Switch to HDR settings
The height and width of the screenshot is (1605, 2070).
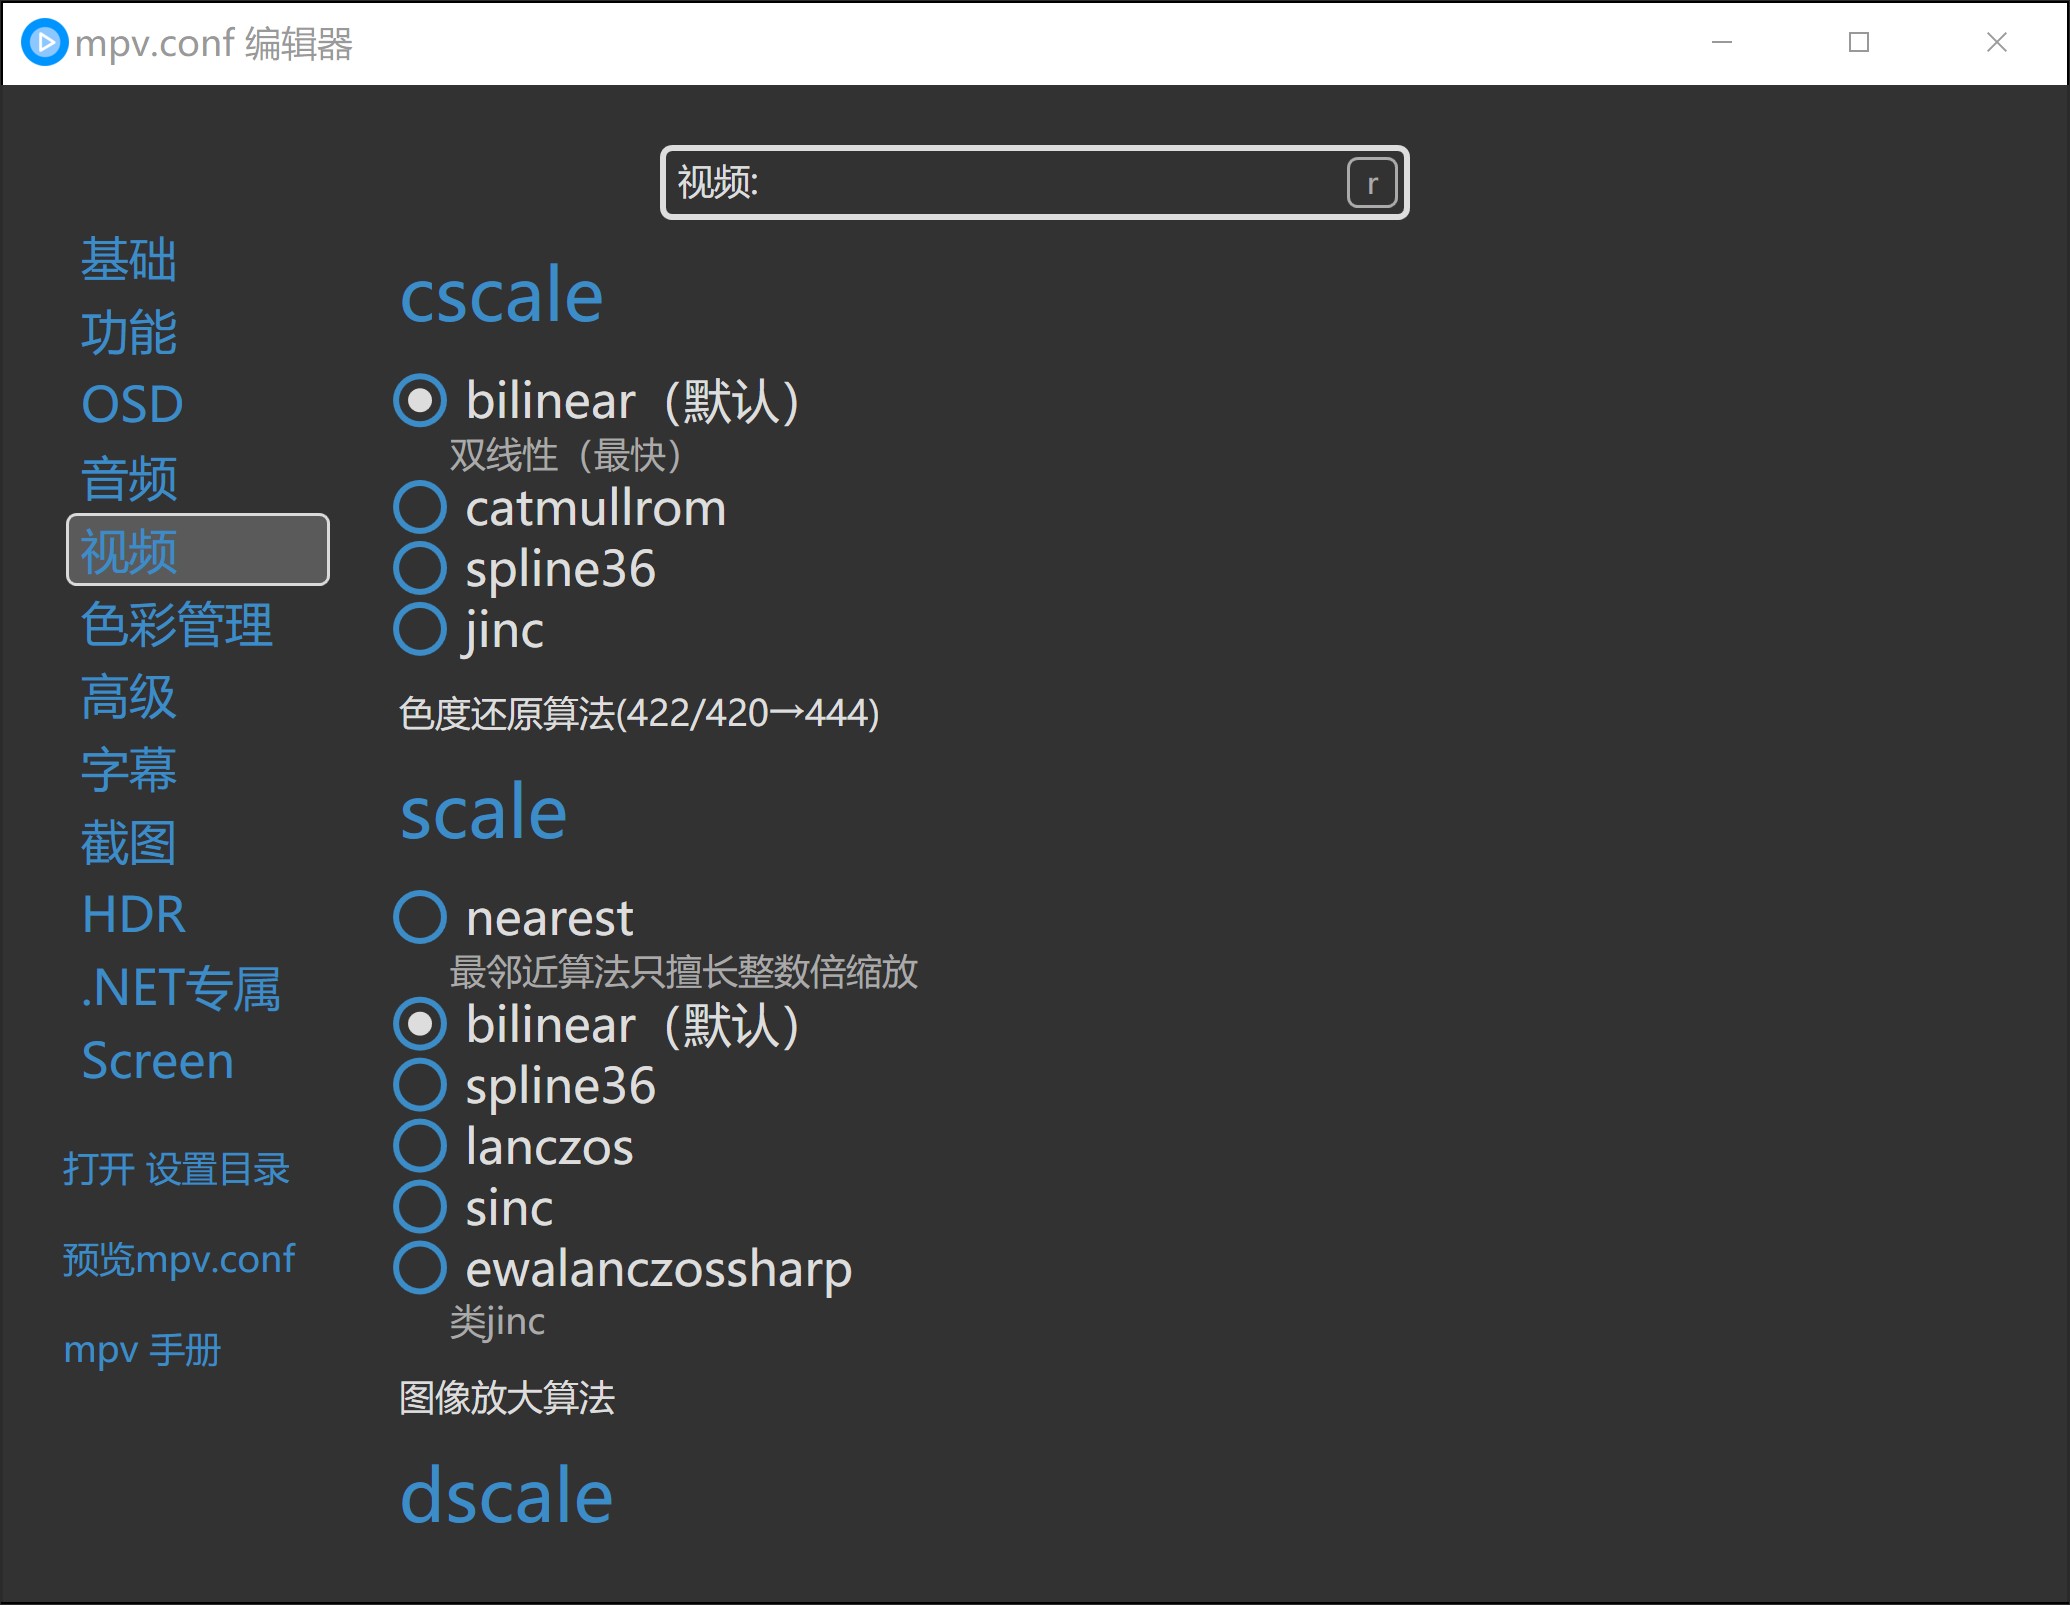click(134, 915)
